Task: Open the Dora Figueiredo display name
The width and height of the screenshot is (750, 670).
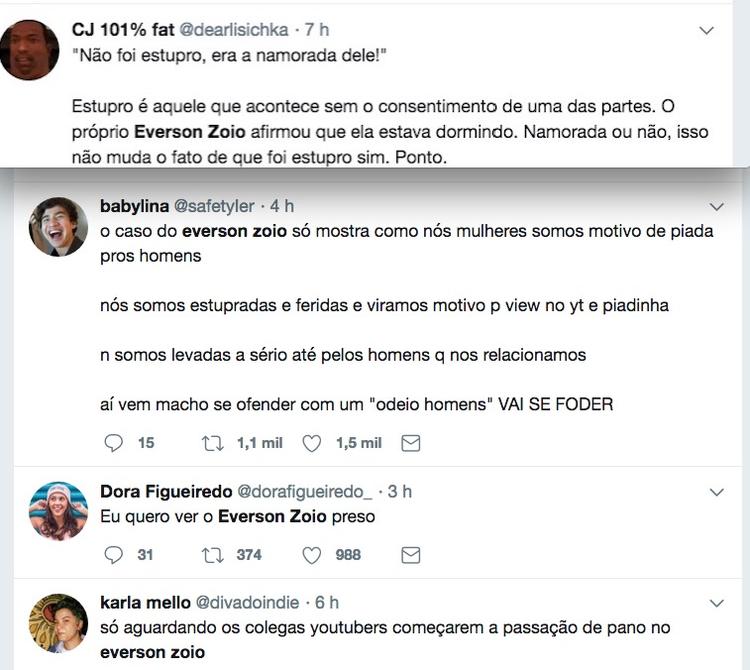Action: [x=166, y=492]
